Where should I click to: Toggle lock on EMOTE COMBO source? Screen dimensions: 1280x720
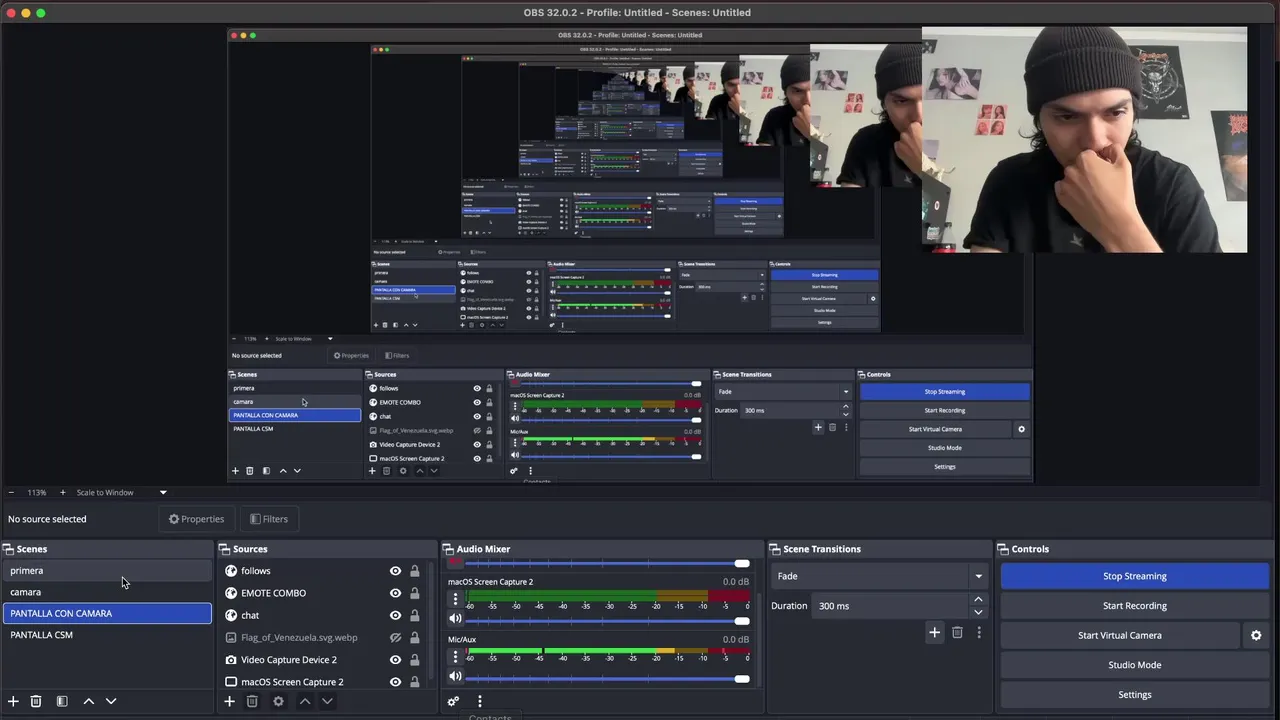click(x=414, y=593)
